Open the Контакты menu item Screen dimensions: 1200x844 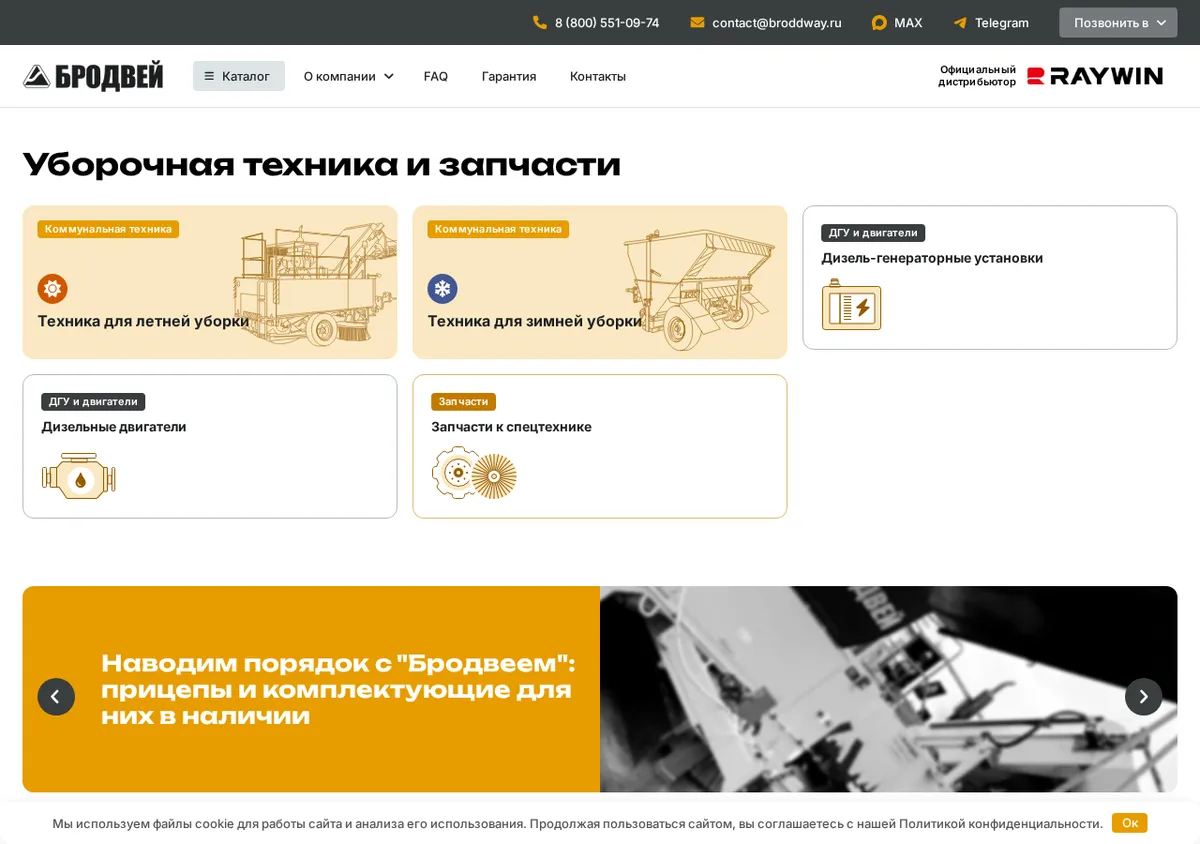click(598, 76)
